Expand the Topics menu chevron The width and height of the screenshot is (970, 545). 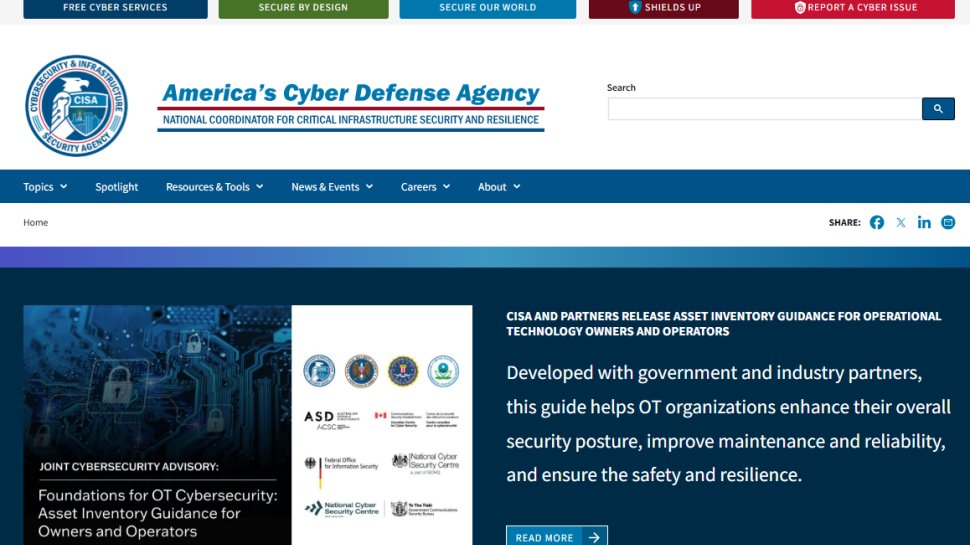coord(64,187)
